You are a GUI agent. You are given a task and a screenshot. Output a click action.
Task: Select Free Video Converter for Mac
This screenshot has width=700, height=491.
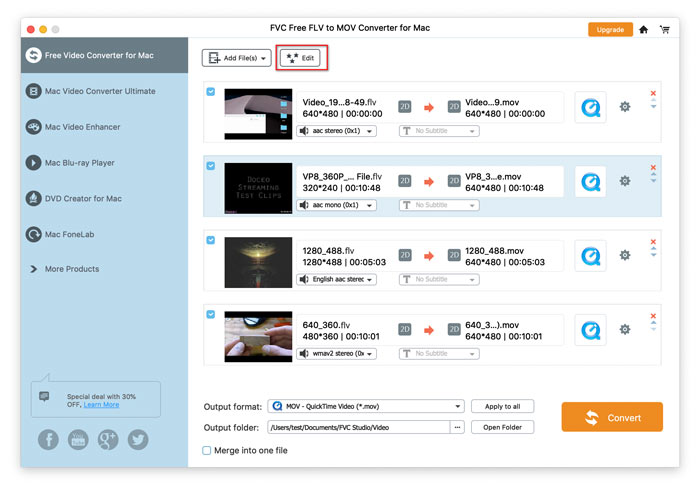click(x=104, y=55)
